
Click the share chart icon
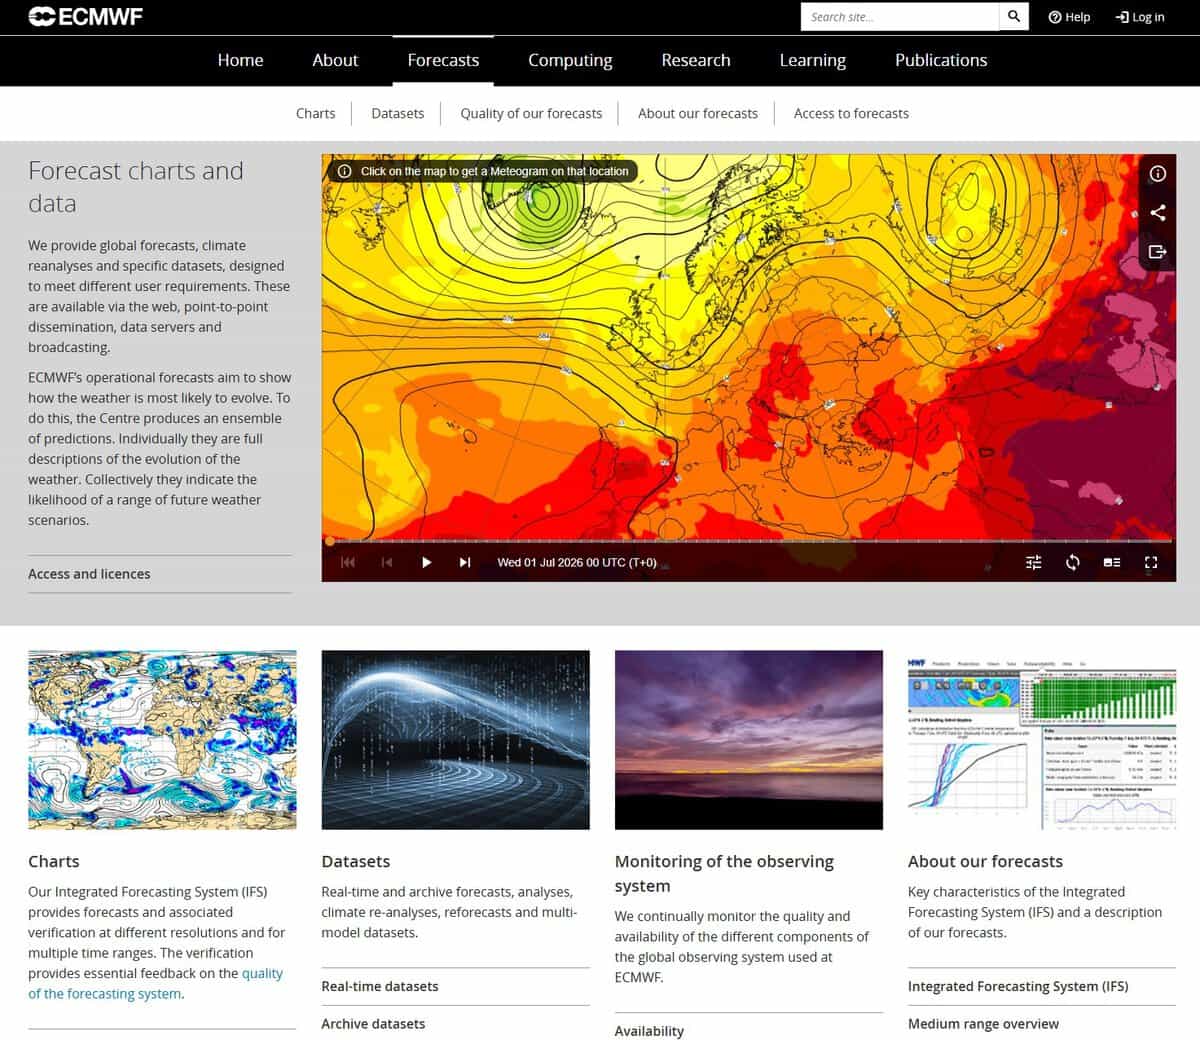coord(1158,212)
